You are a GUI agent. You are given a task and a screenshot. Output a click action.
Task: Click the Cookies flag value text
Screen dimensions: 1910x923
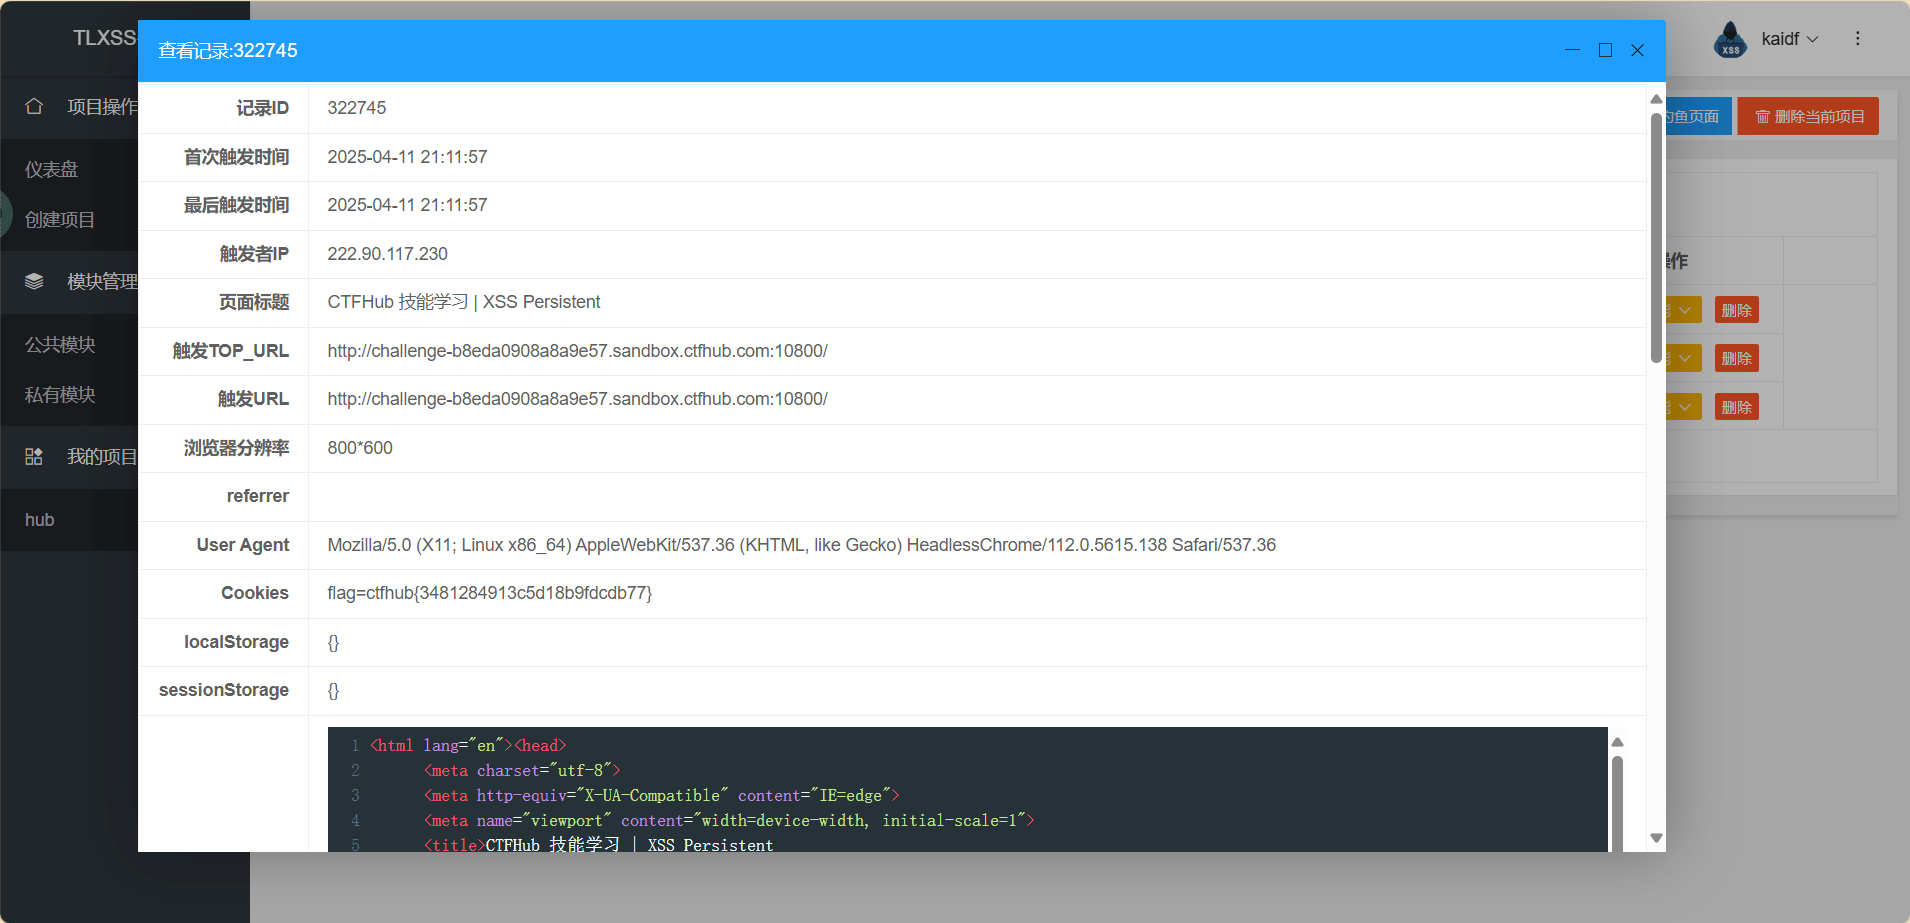(x=489, y=593)
